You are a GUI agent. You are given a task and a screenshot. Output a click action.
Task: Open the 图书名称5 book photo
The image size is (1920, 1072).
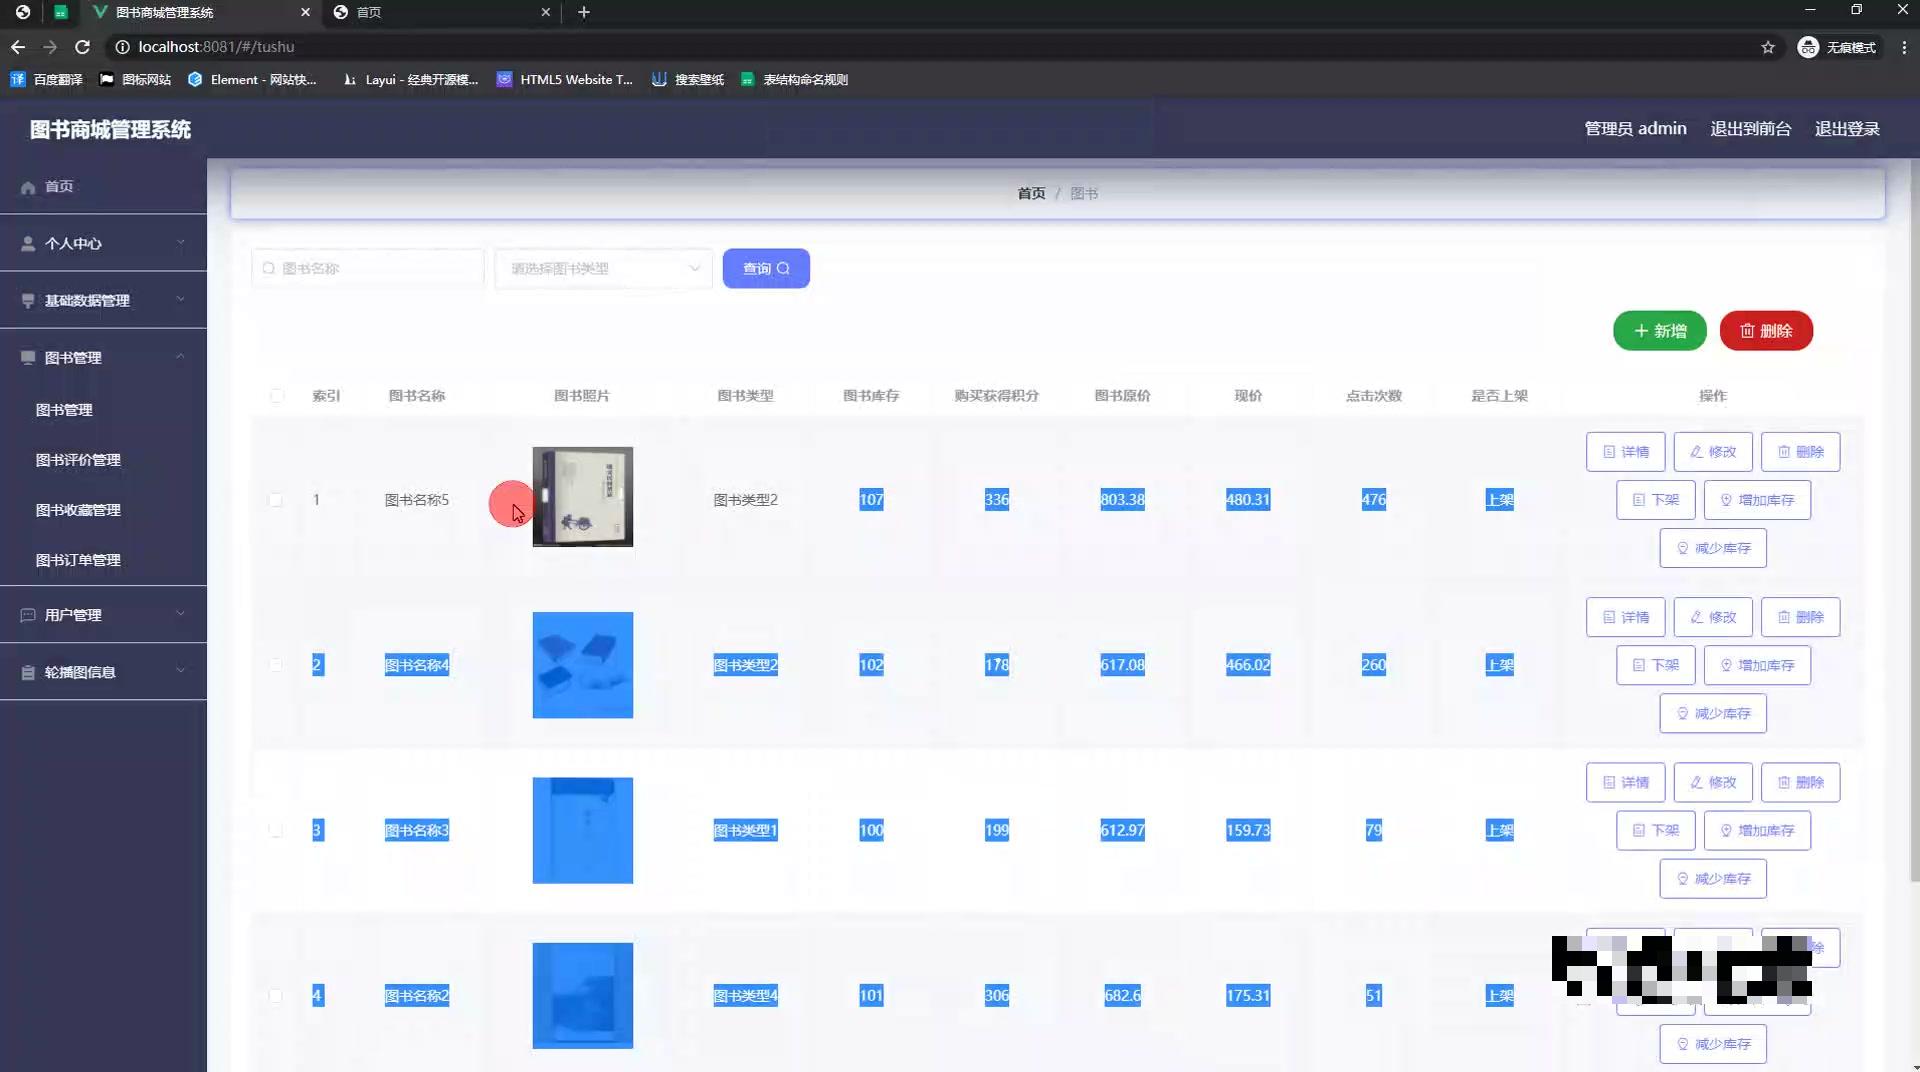tap(582, 497)
